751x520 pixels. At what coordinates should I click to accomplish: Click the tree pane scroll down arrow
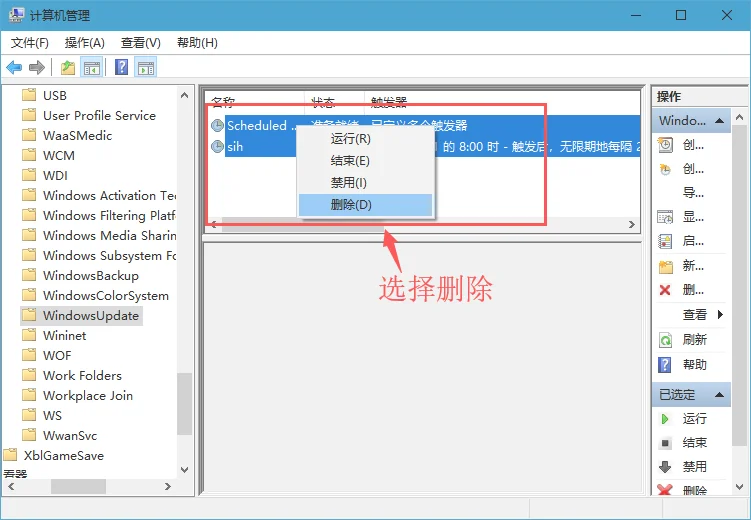pyautogui.click(x=184, y=470)
